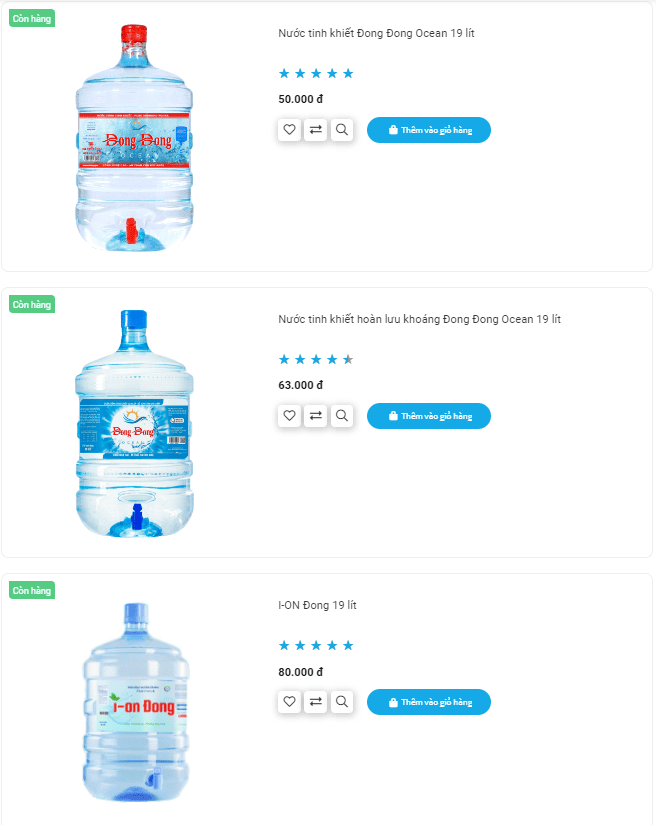Click the I-on Đong bottle image

click(x=134, y=705)
